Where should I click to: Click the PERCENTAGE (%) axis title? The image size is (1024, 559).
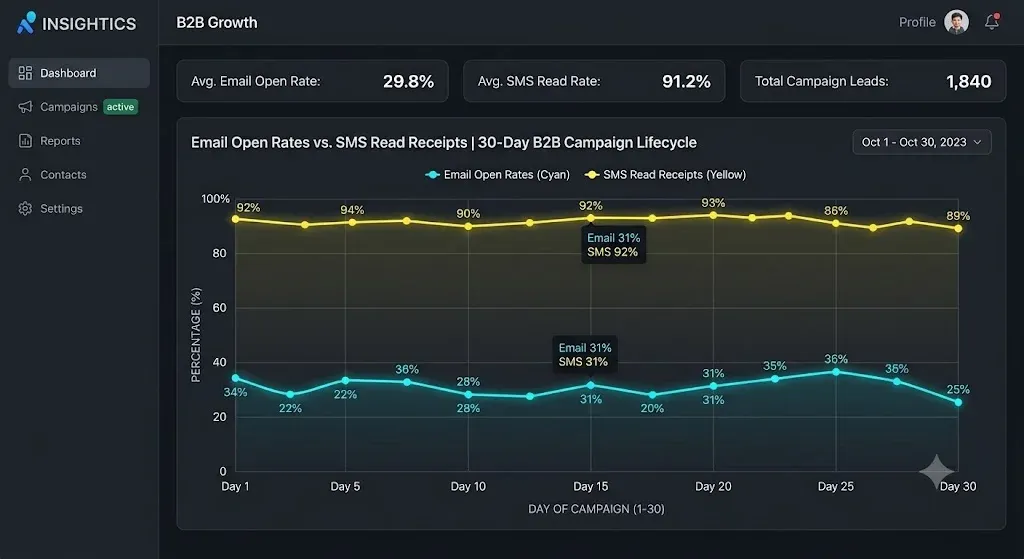(x=195, y=334)
